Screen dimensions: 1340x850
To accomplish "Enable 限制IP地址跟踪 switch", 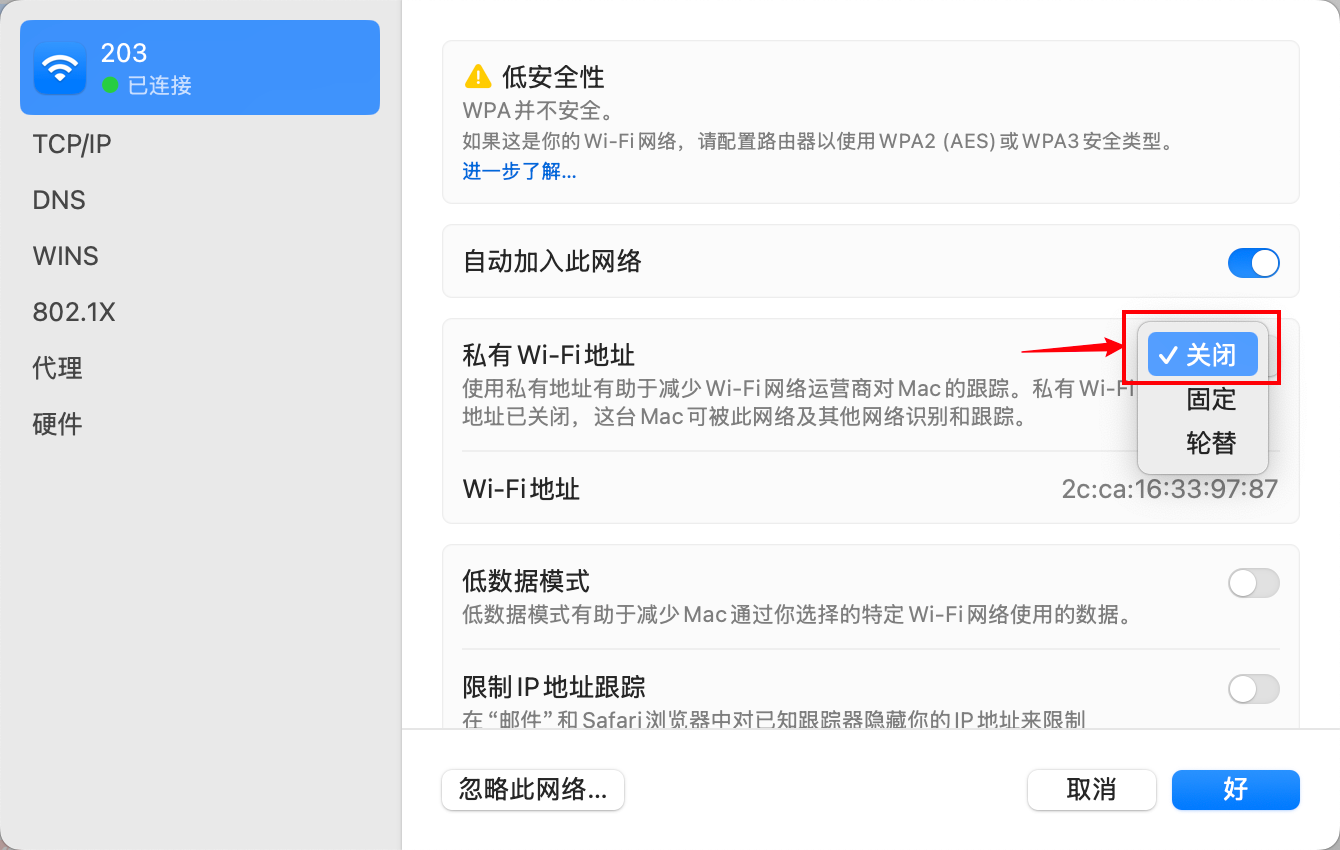I will click(1253, 689).
